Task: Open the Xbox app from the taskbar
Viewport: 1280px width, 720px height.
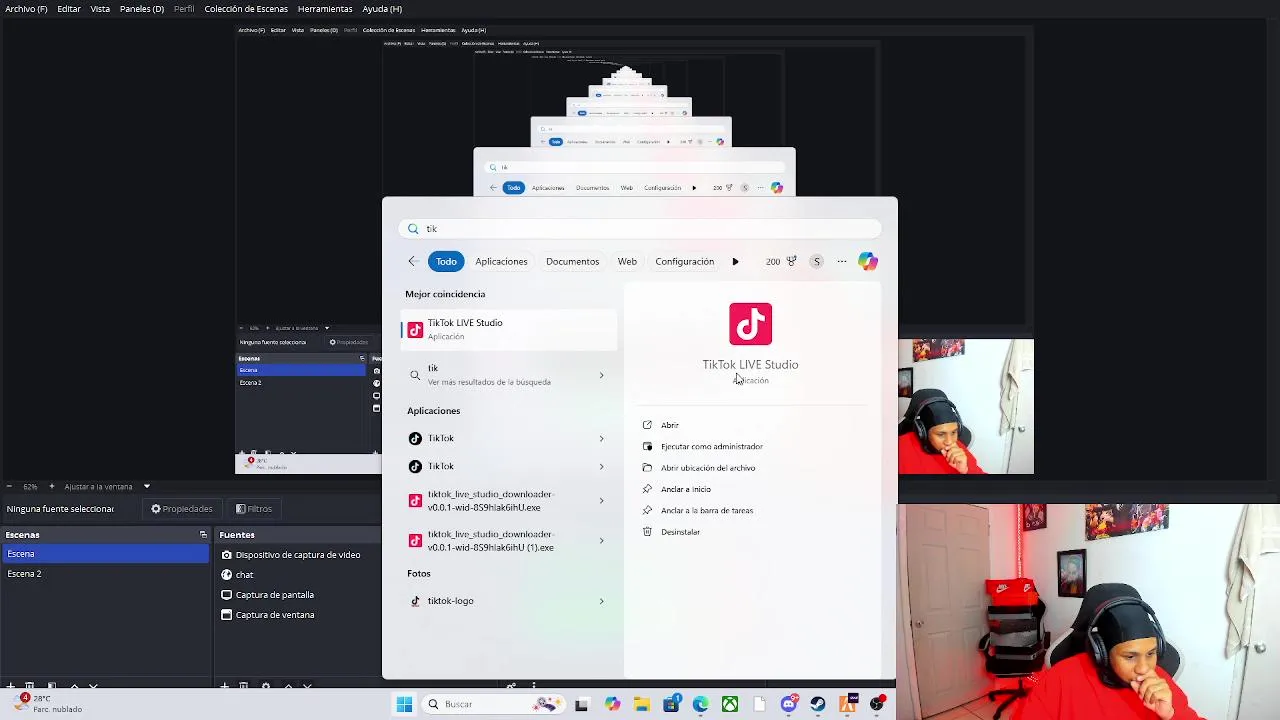Action: coord(730,704)
